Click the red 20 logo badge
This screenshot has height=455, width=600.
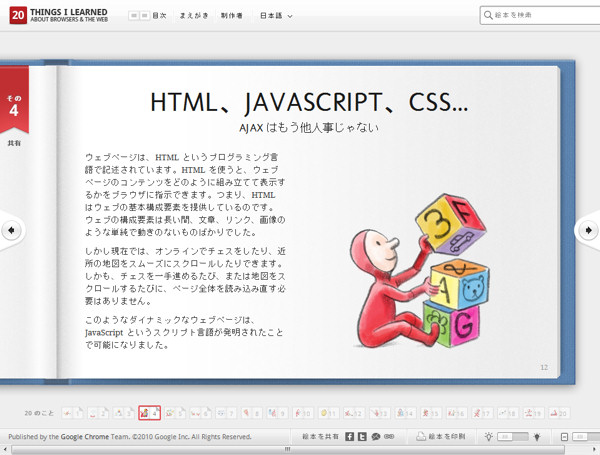(18, 15)
